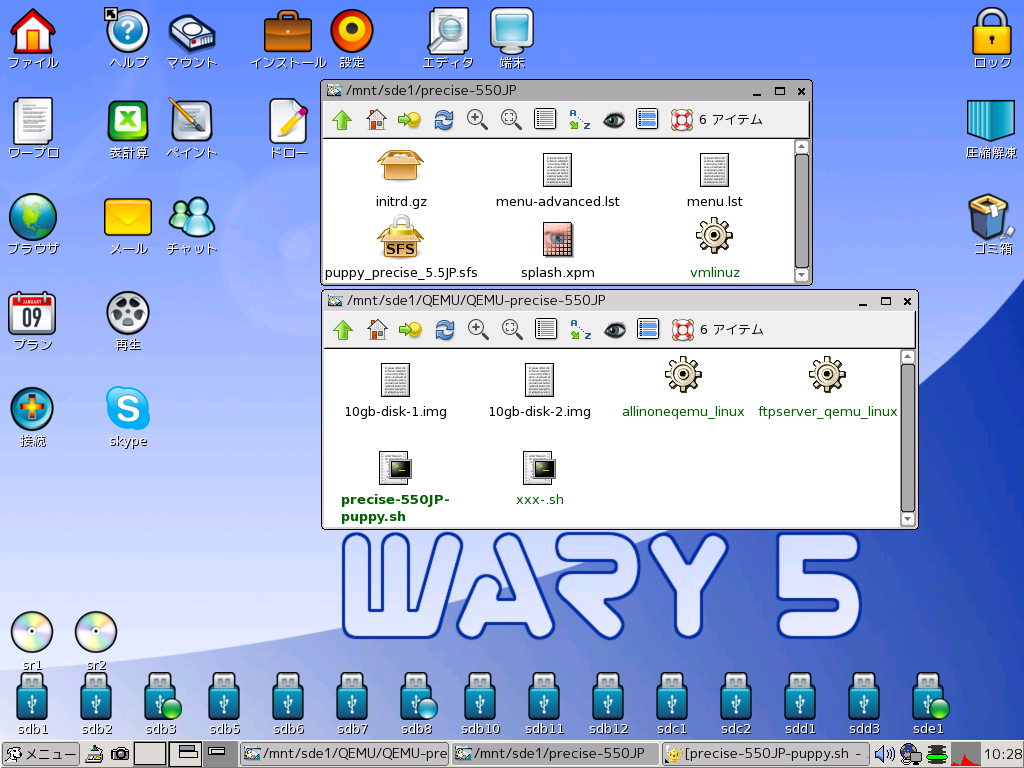Switch to /mnt/sde1/QEMU/QEMU-pre taskbar entry
The width and height of the screenshot is (1024, 768).
[x=344, y=754]
